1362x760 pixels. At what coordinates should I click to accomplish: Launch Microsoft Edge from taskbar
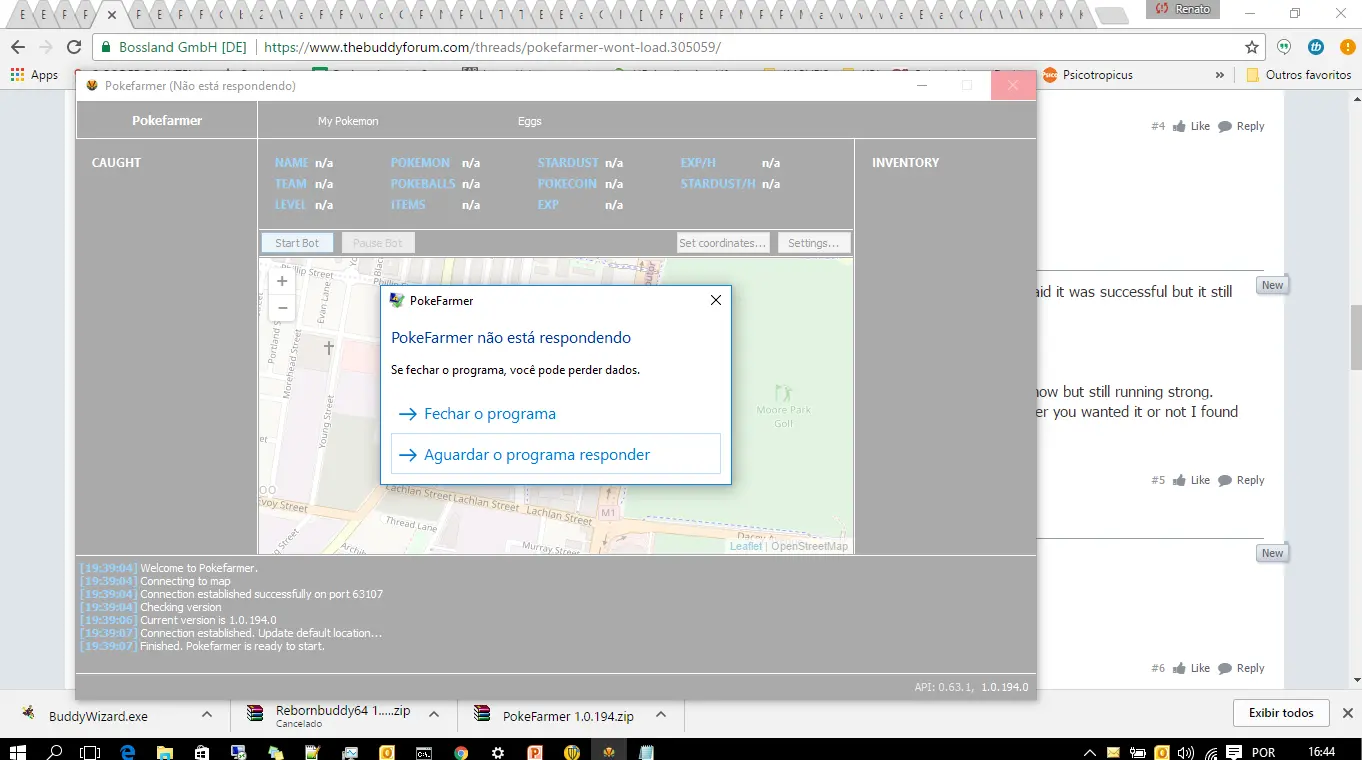click(128, 751)
